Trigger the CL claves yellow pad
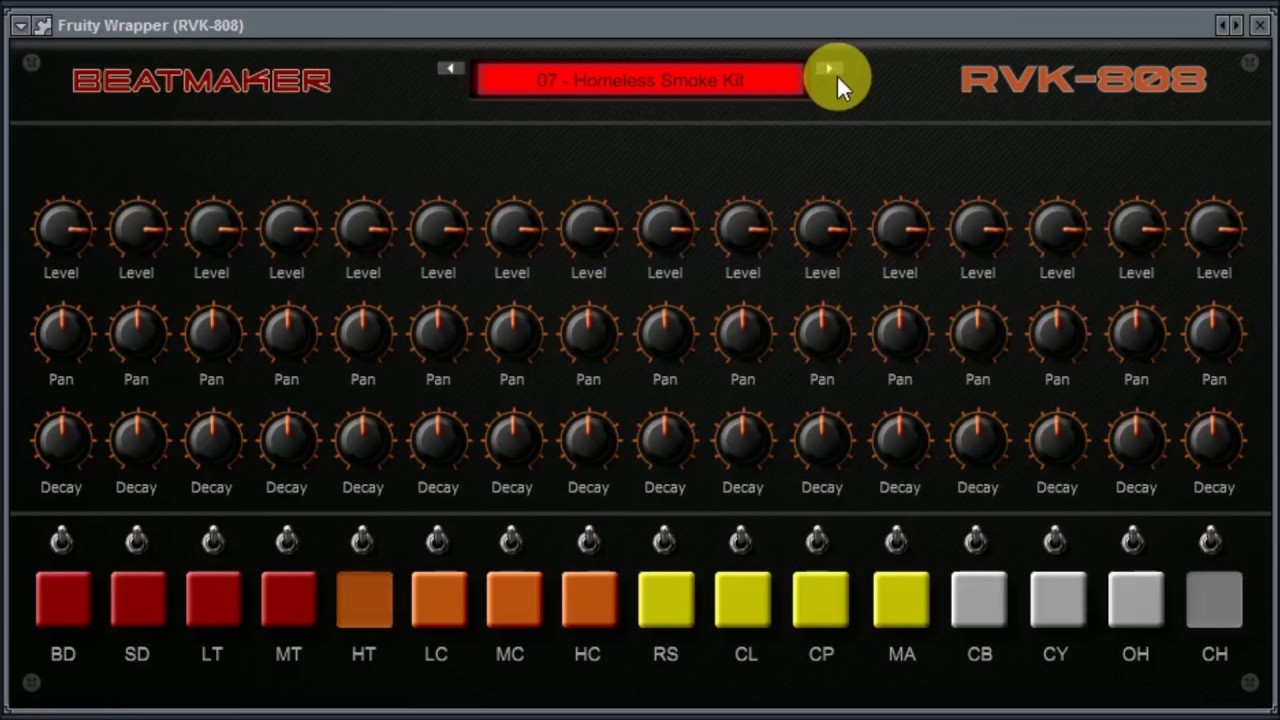Viewport: 1280px width, 720px height. coord(743,599)
